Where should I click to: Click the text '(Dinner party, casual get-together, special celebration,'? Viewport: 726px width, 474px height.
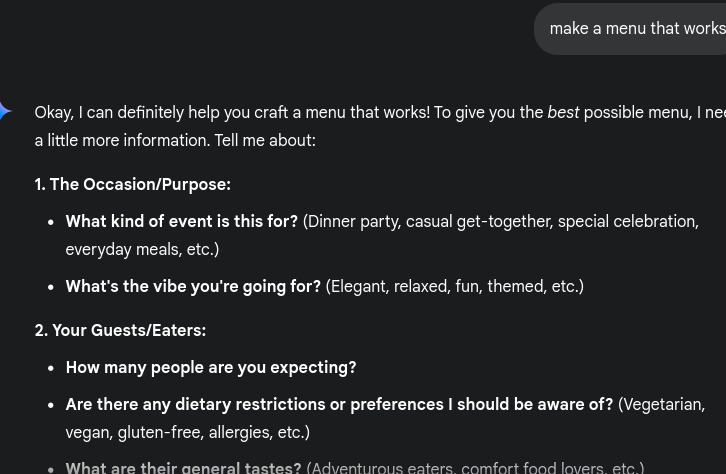[x=501, y=221]
